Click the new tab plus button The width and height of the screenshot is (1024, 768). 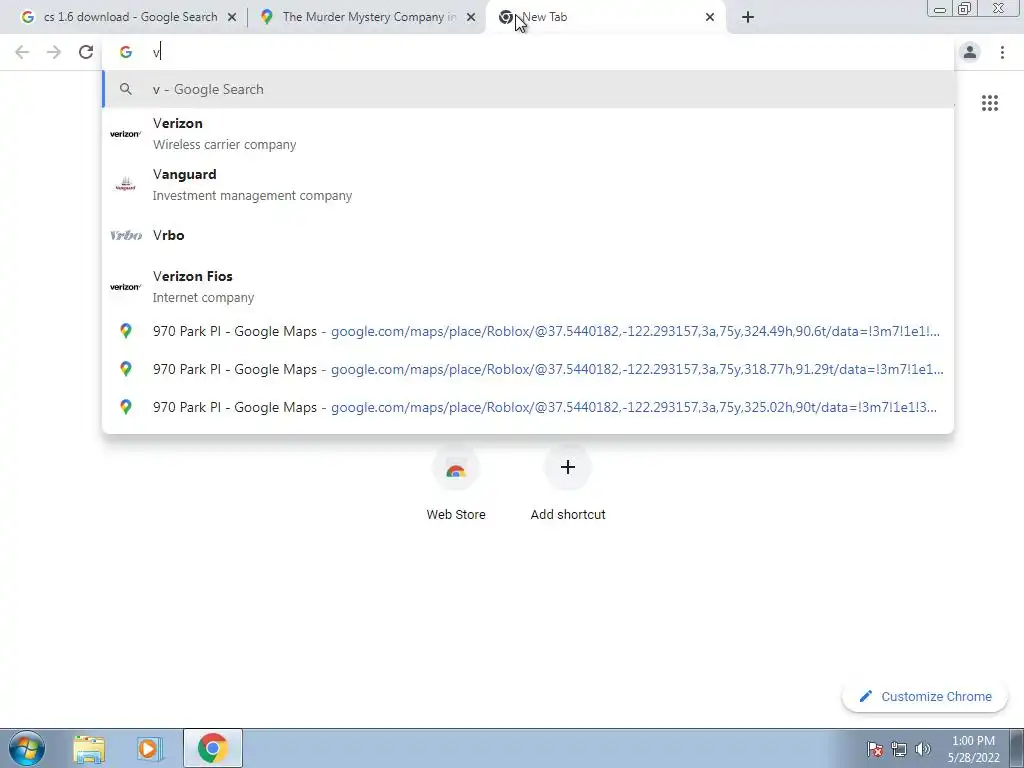pos(748,17)
